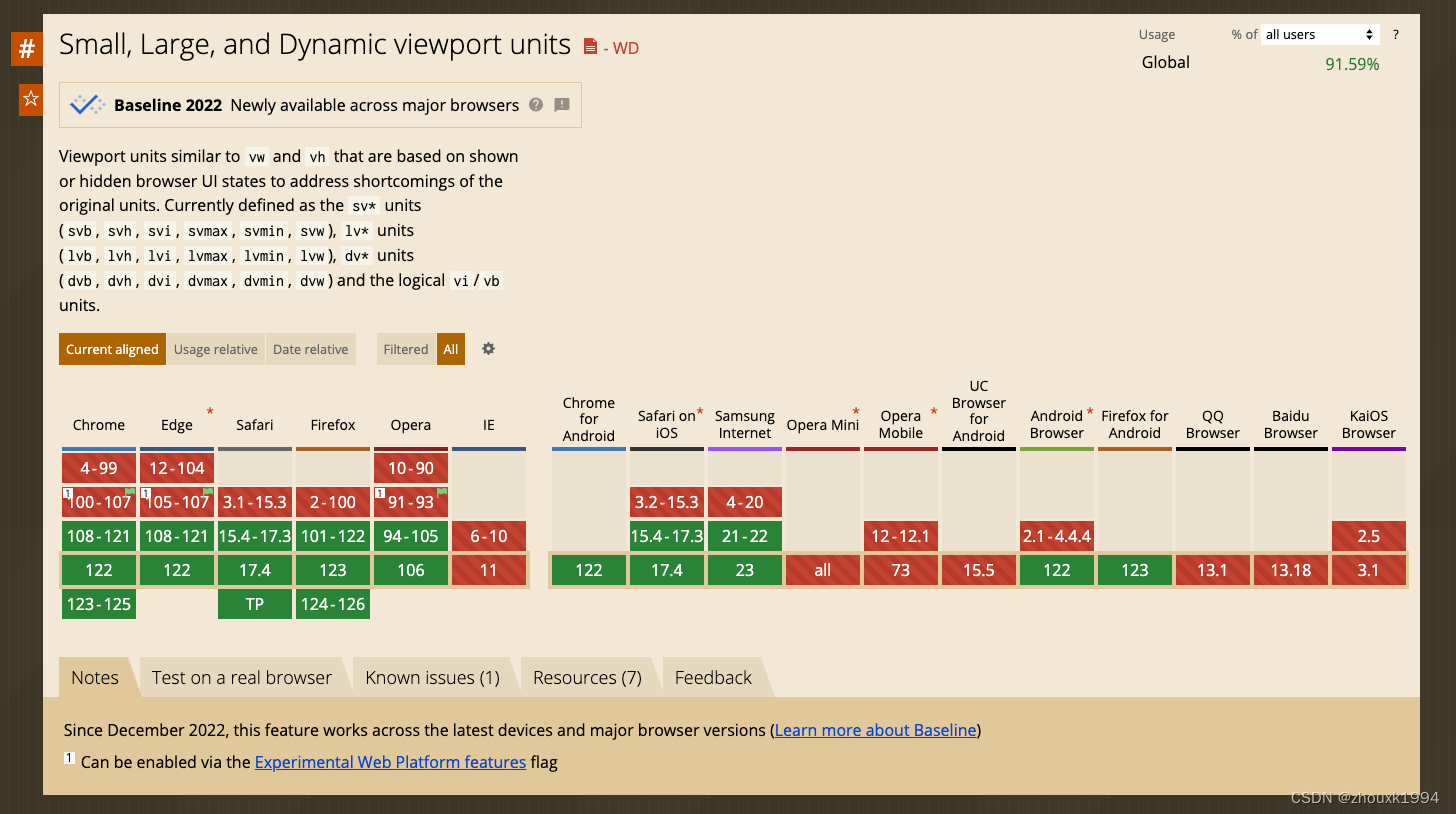Follow Learn more about Baseline link
The image size is (1456, 814).
coord(875,730)
